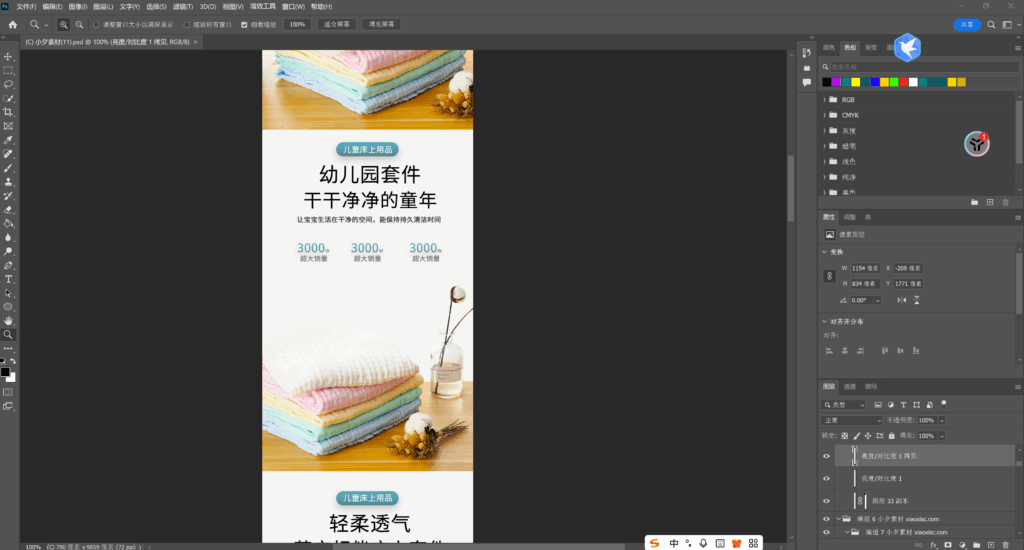
Task: Expand the RGB swatch folder
Action: click(825, 100)
